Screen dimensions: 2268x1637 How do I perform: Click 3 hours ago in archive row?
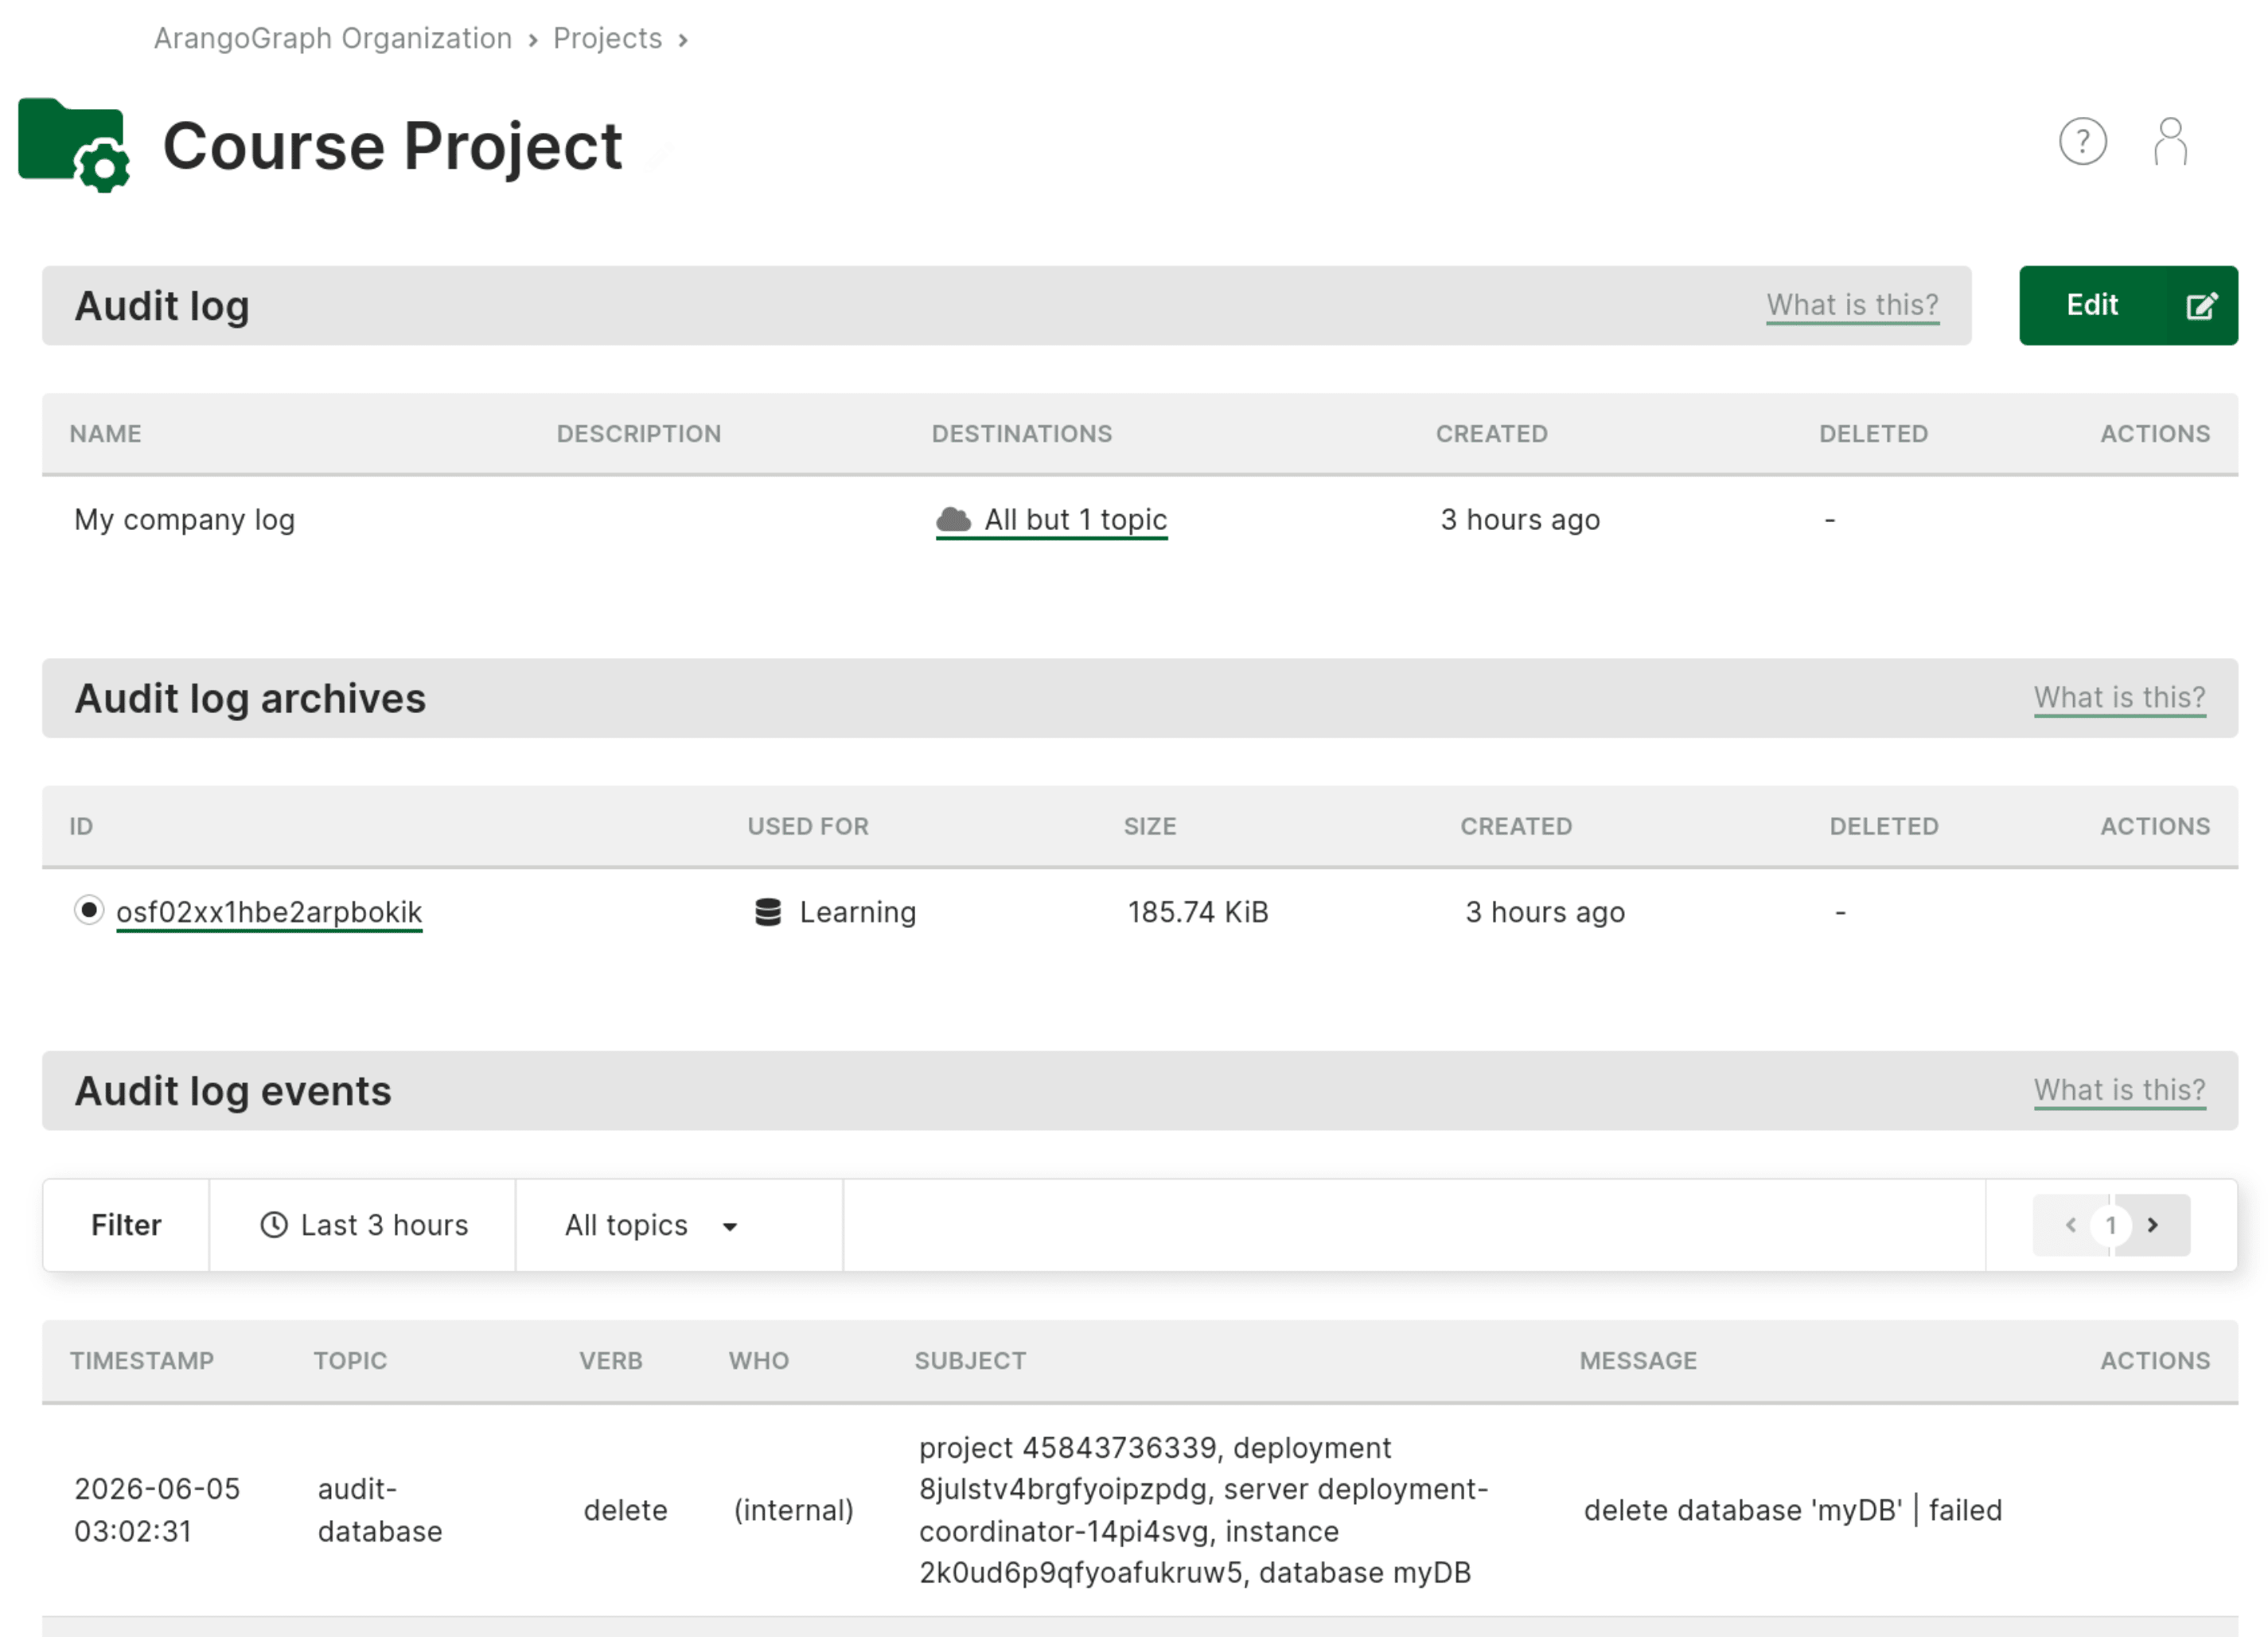[x=1545, y=912]
